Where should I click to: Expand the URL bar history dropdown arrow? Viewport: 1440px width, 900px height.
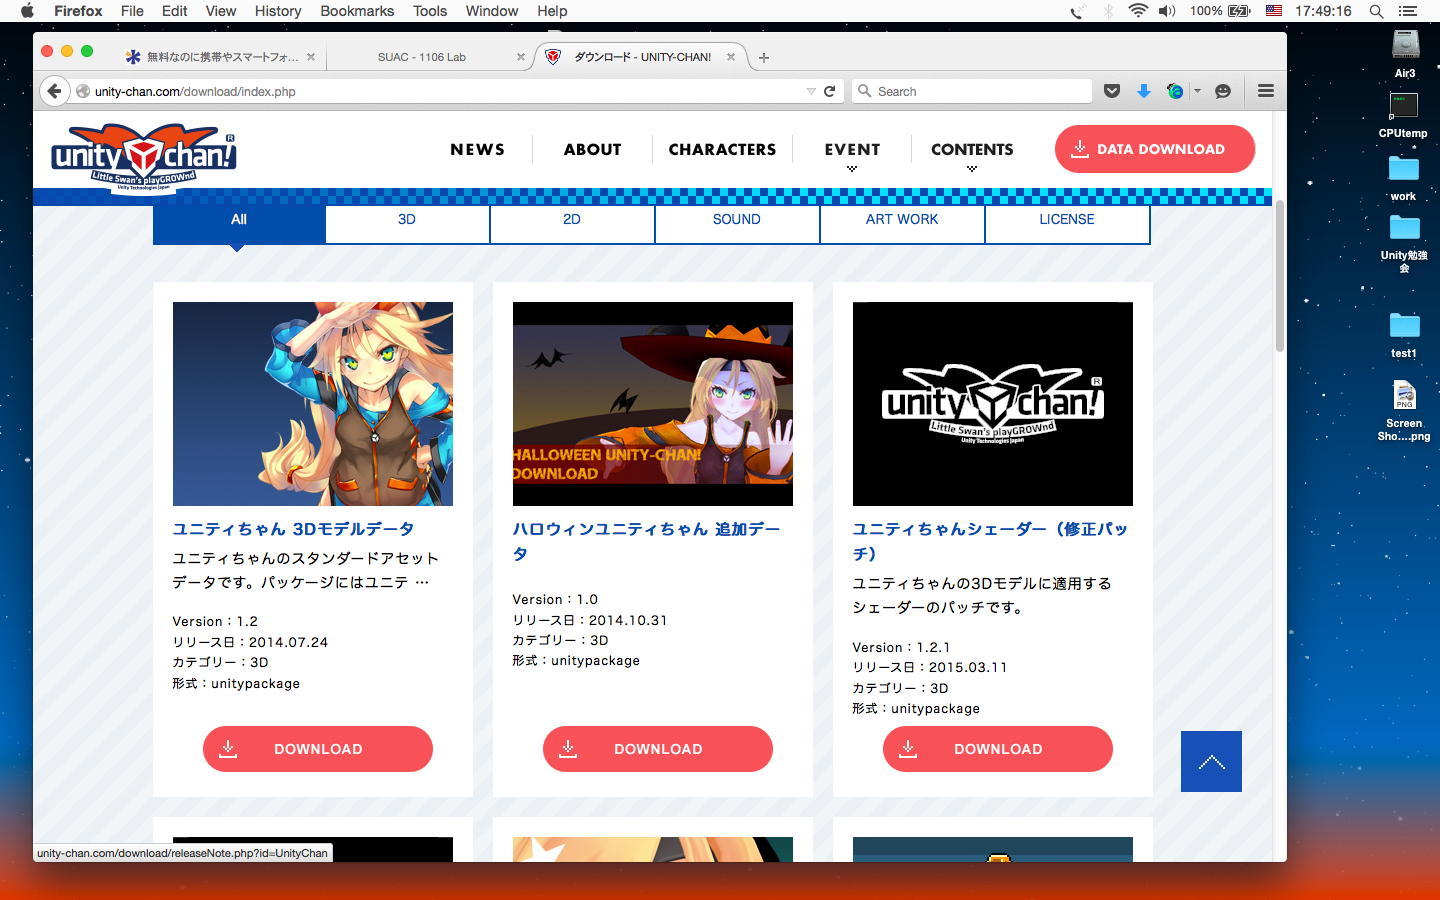tap(811, 91)
